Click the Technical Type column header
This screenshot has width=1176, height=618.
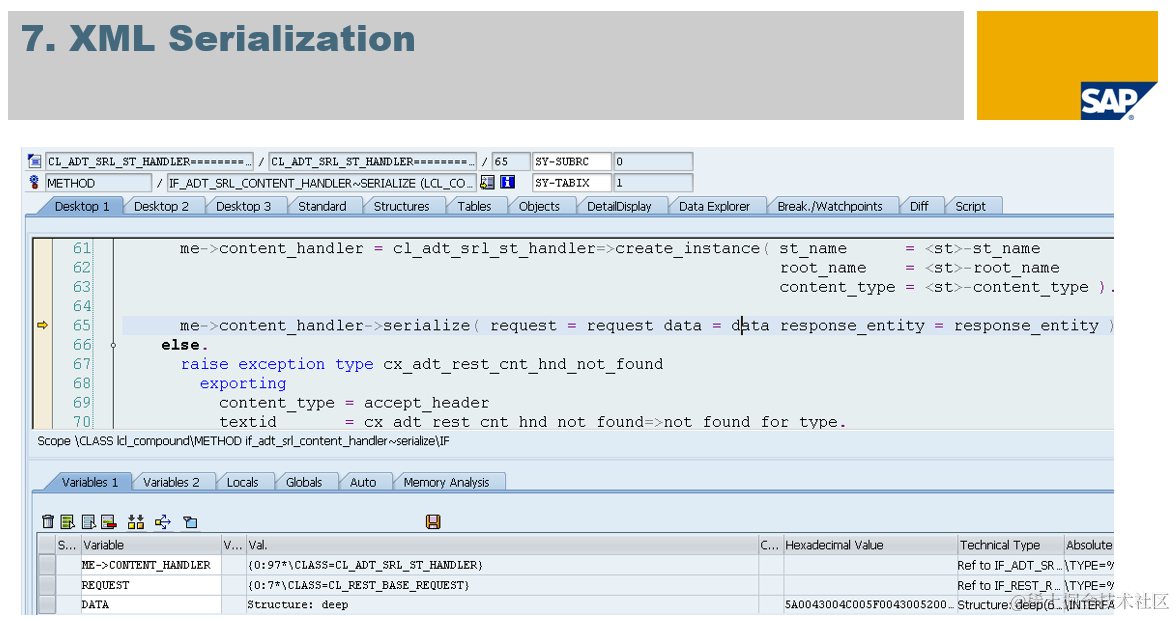1010,545
